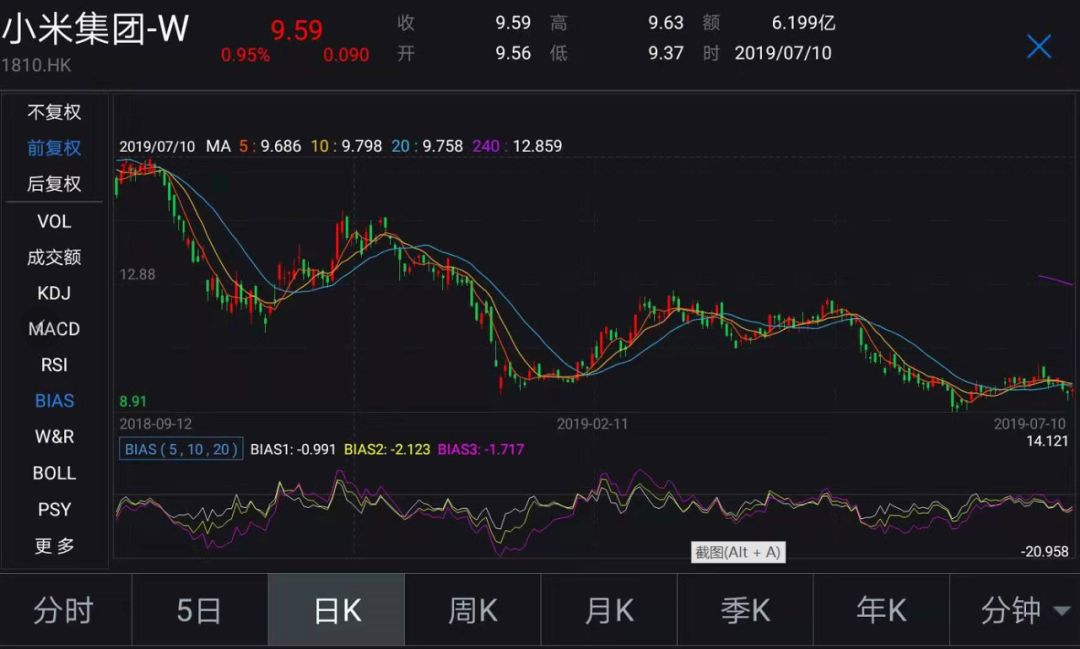Select the BIAS indicator
The height and width of the screenshot is (649, 1080).
pos(54,401)
